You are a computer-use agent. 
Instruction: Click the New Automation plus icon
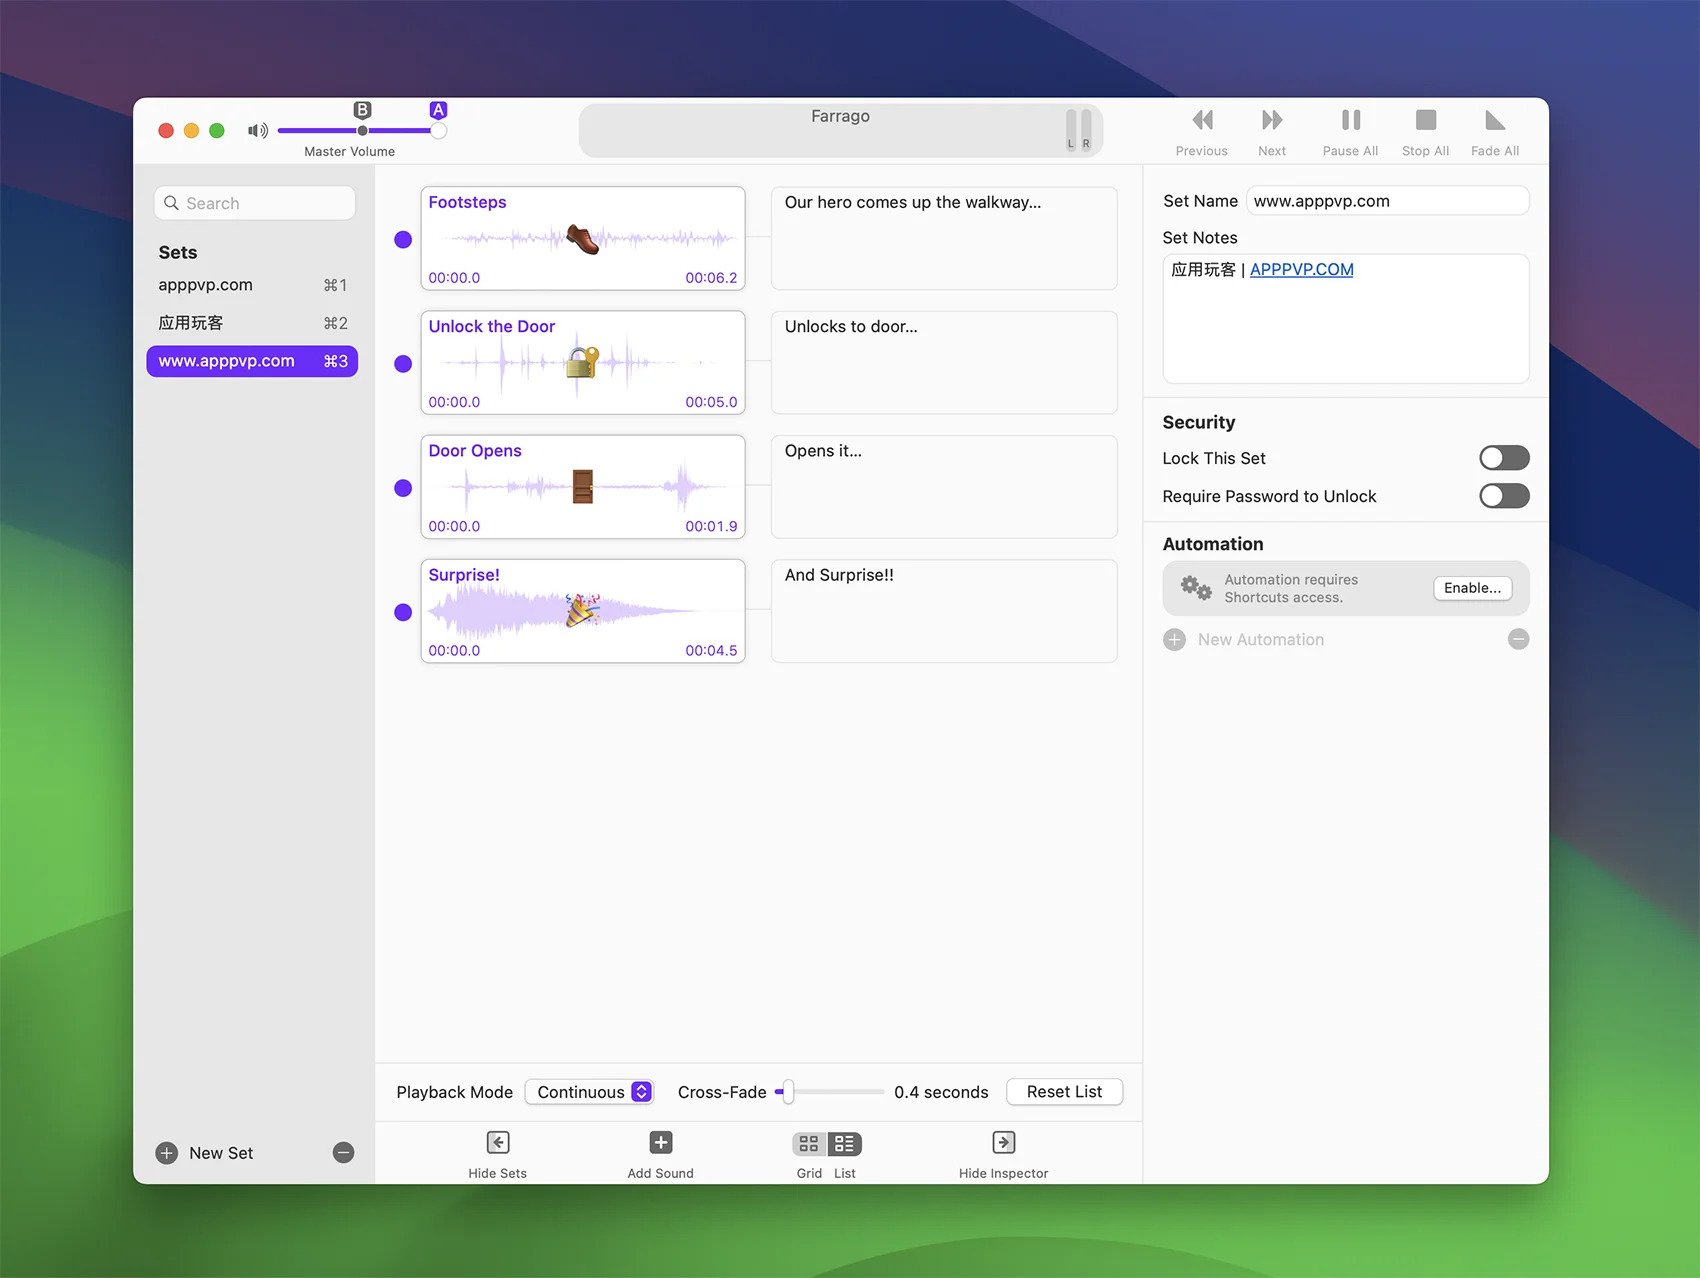1175,640
